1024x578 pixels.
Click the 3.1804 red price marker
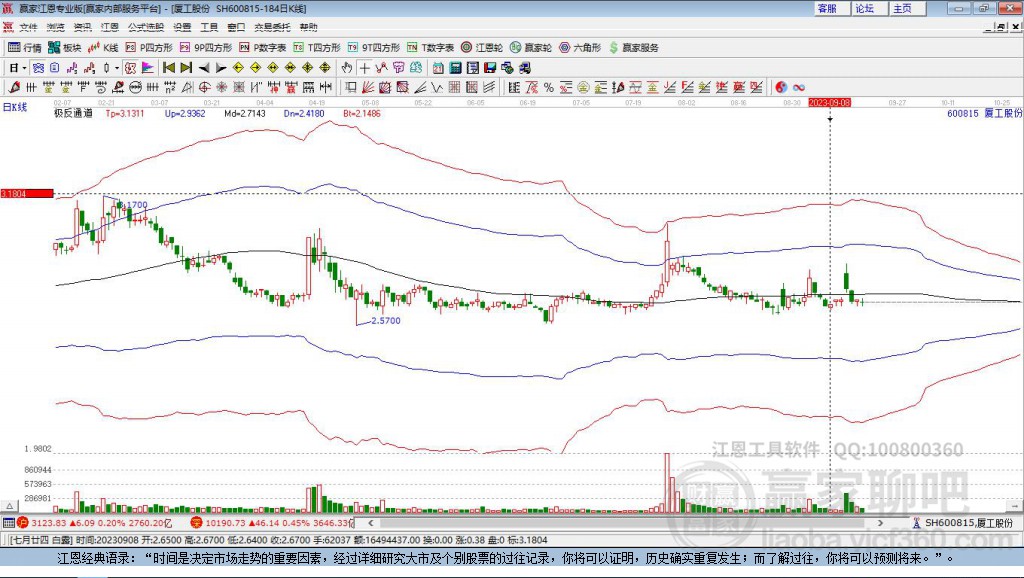click(27, 193)
